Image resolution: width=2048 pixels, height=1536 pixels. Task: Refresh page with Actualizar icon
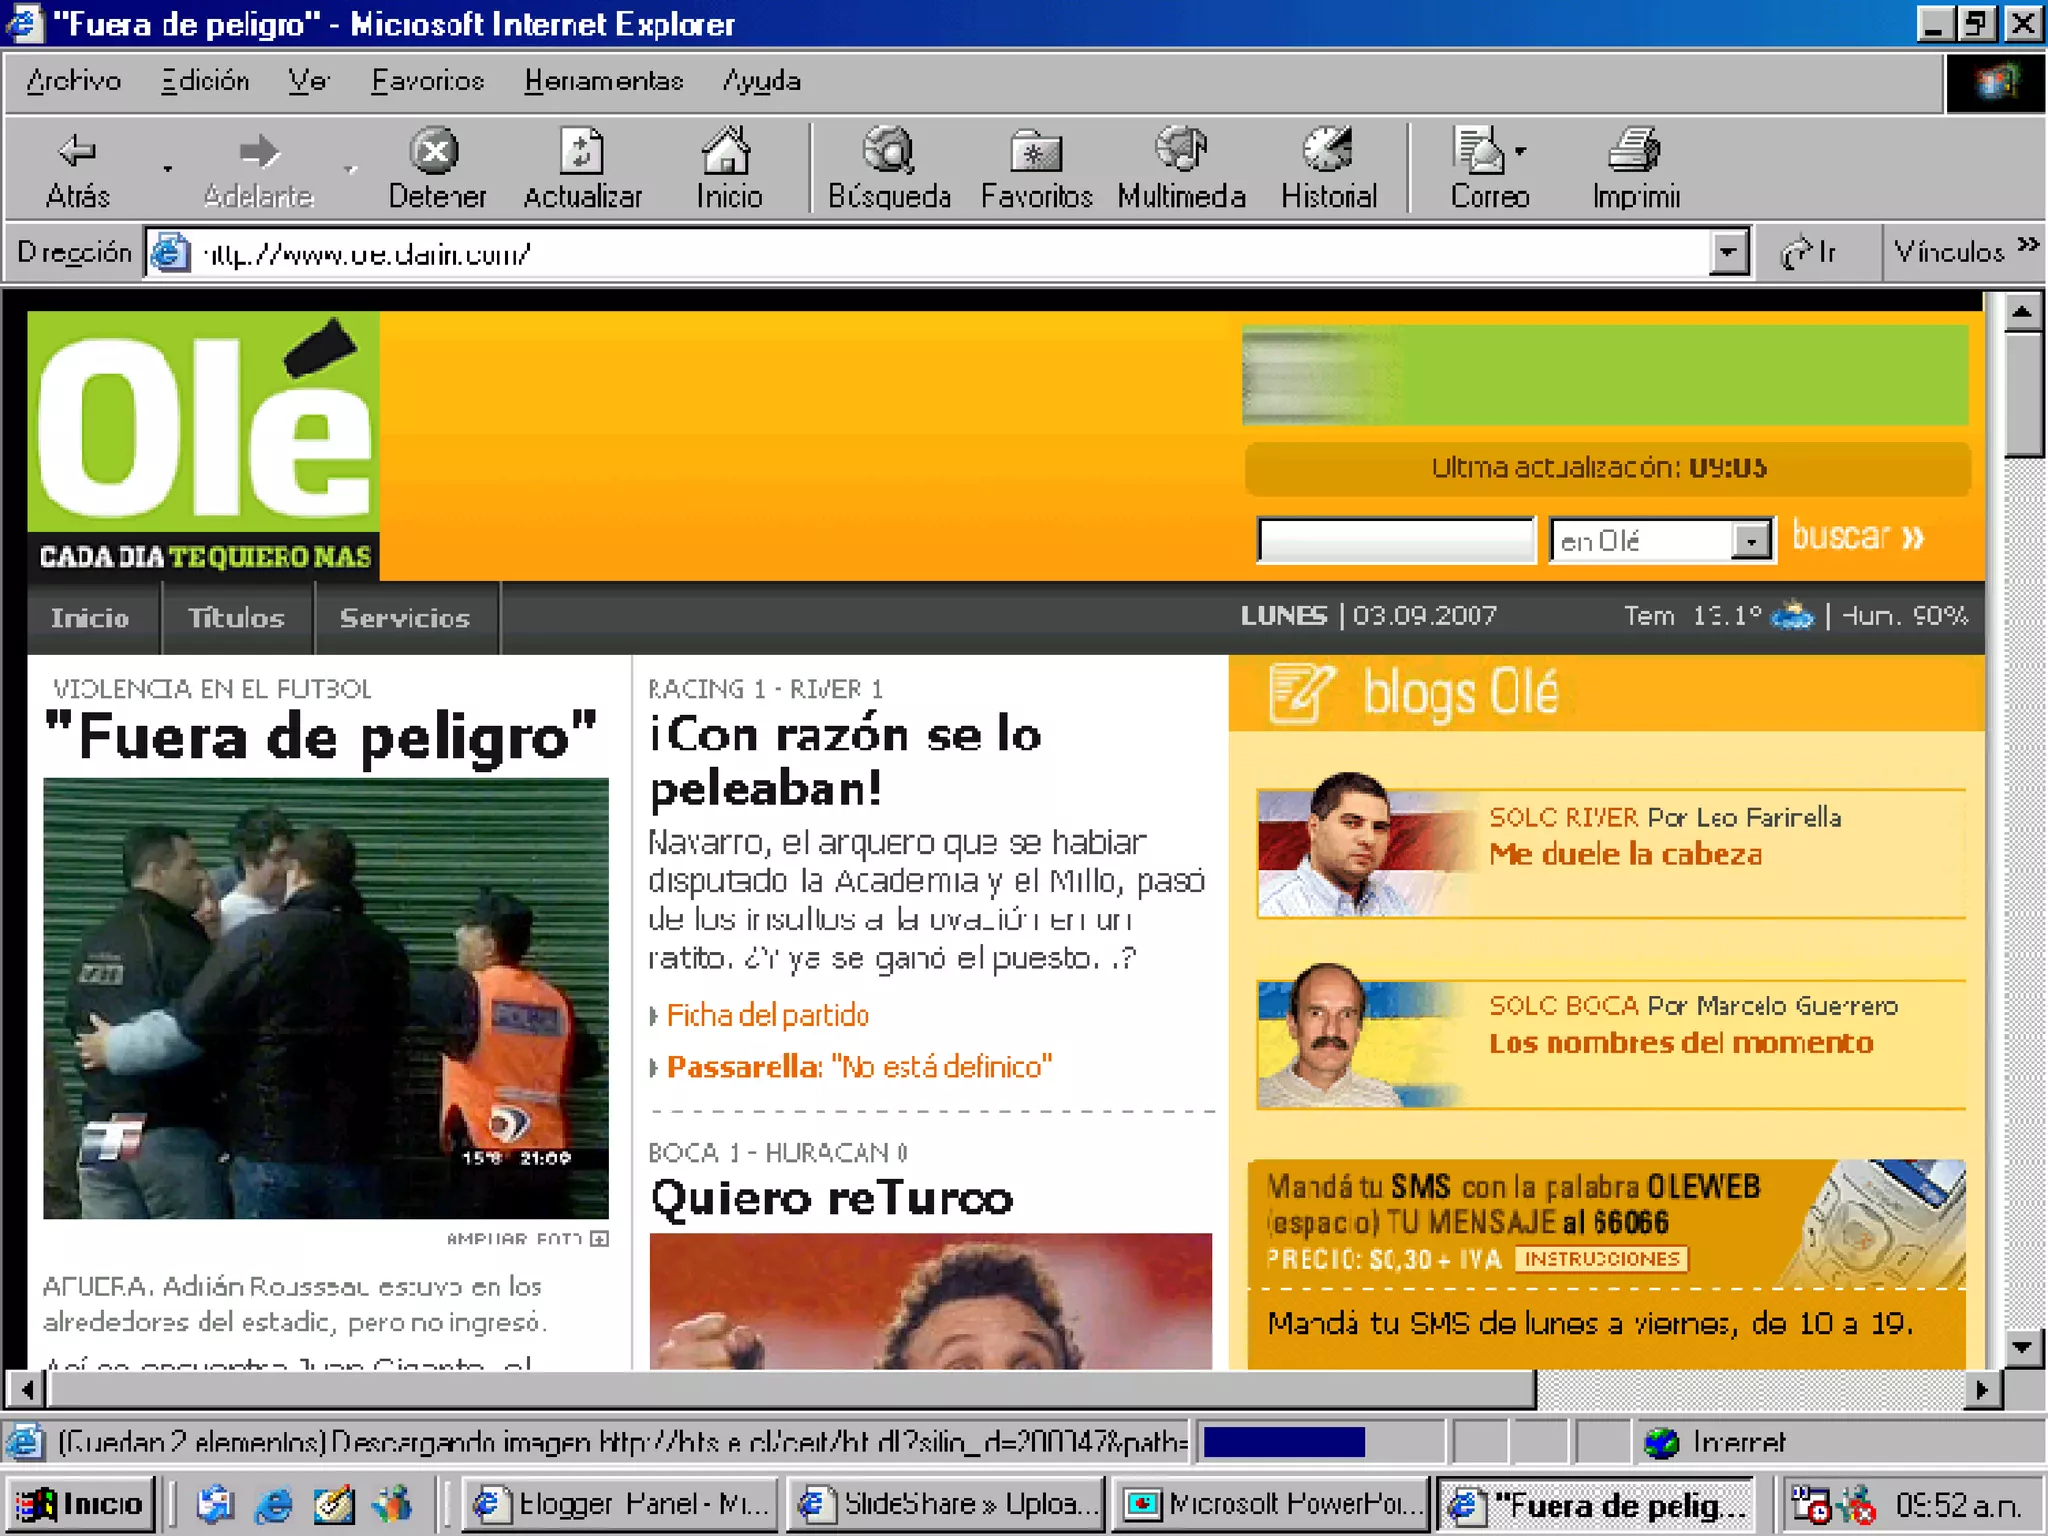pos(582,152)
